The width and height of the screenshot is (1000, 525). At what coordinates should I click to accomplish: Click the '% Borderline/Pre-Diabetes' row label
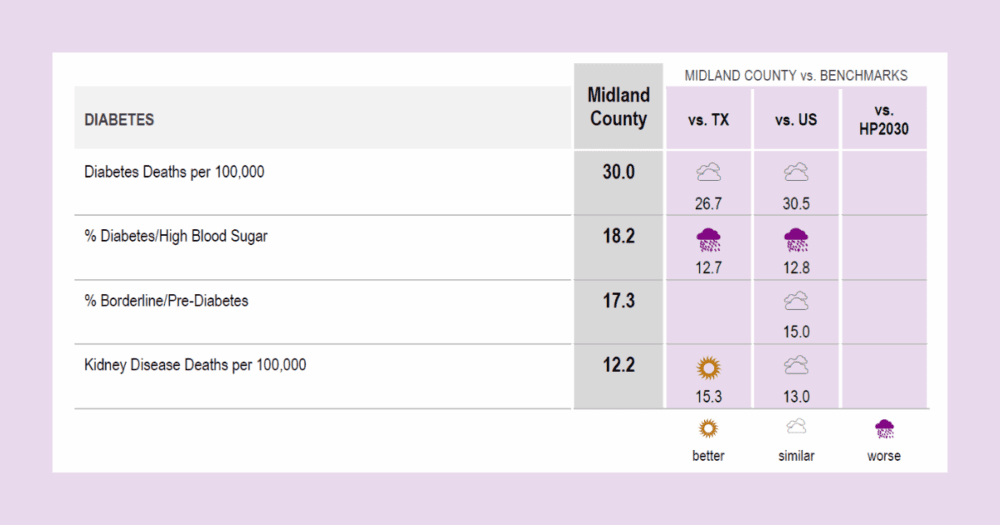[x=165, y=301]
